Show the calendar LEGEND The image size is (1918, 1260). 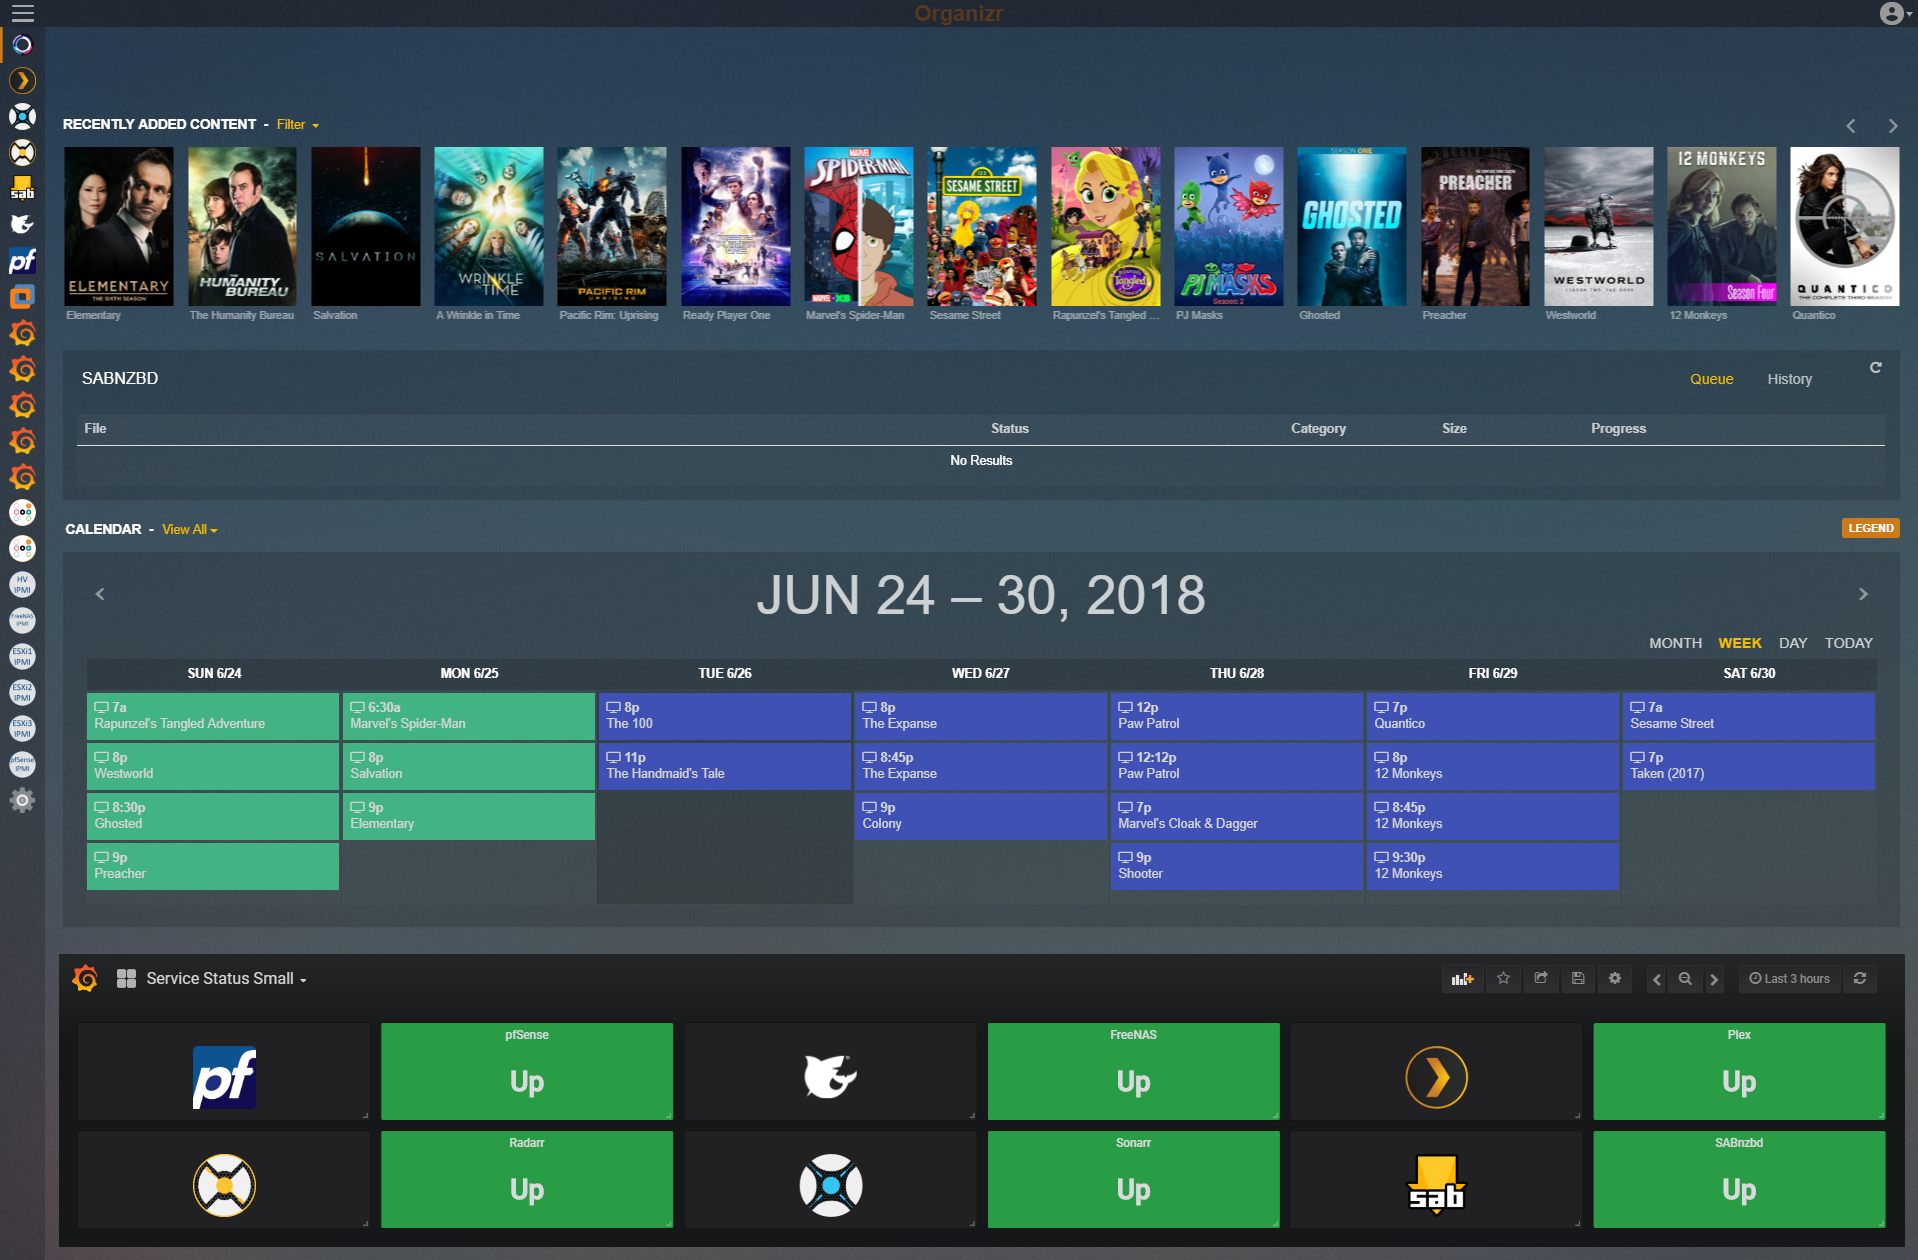(1870, 528)
